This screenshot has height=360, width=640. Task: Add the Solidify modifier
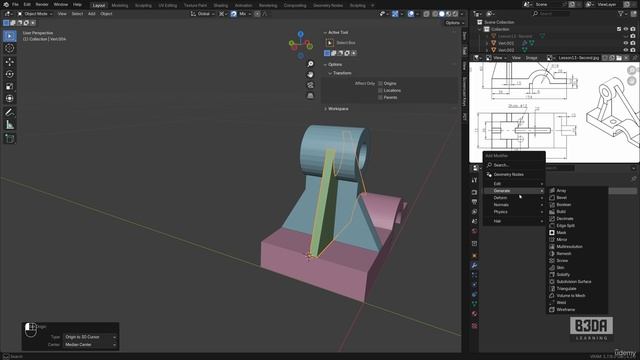tap(577, 275)
